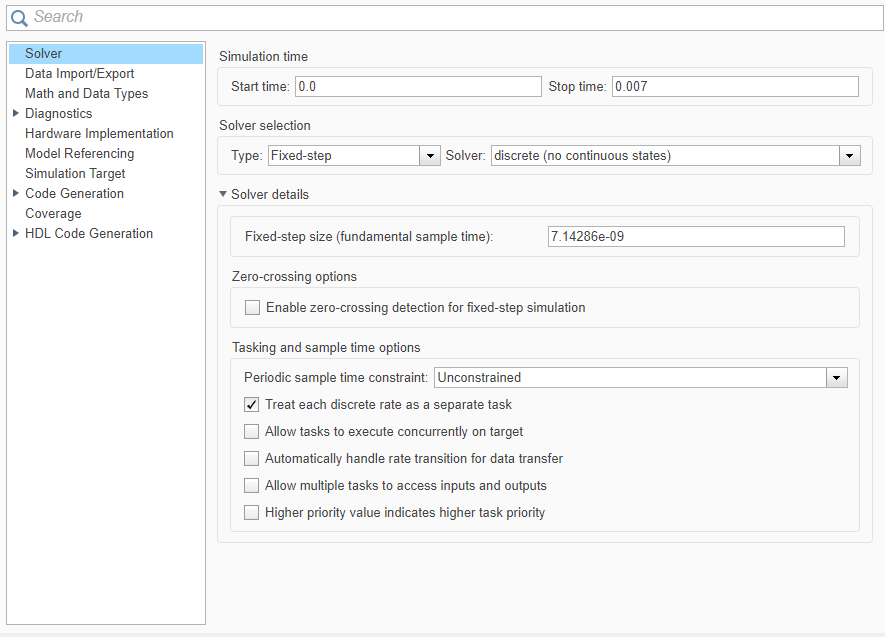Click the Stop time field

click(735, 87)
